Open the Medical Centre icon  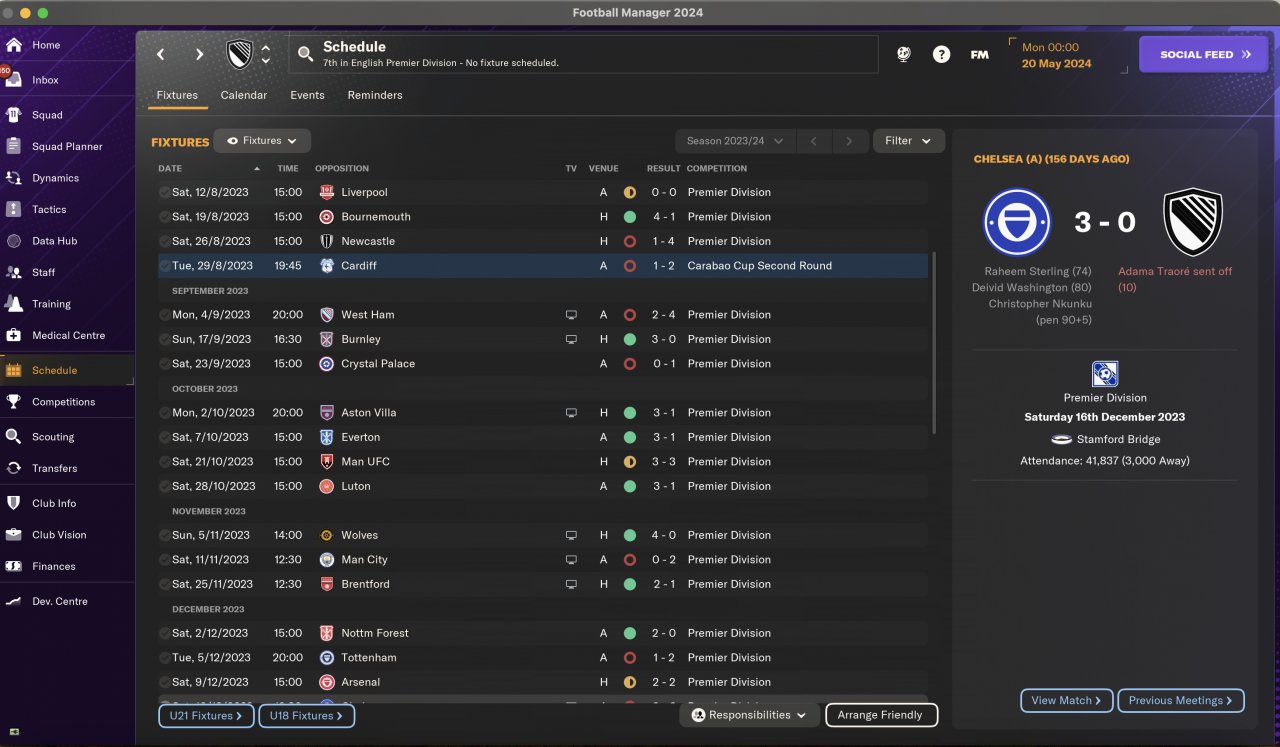pos(14,335)
